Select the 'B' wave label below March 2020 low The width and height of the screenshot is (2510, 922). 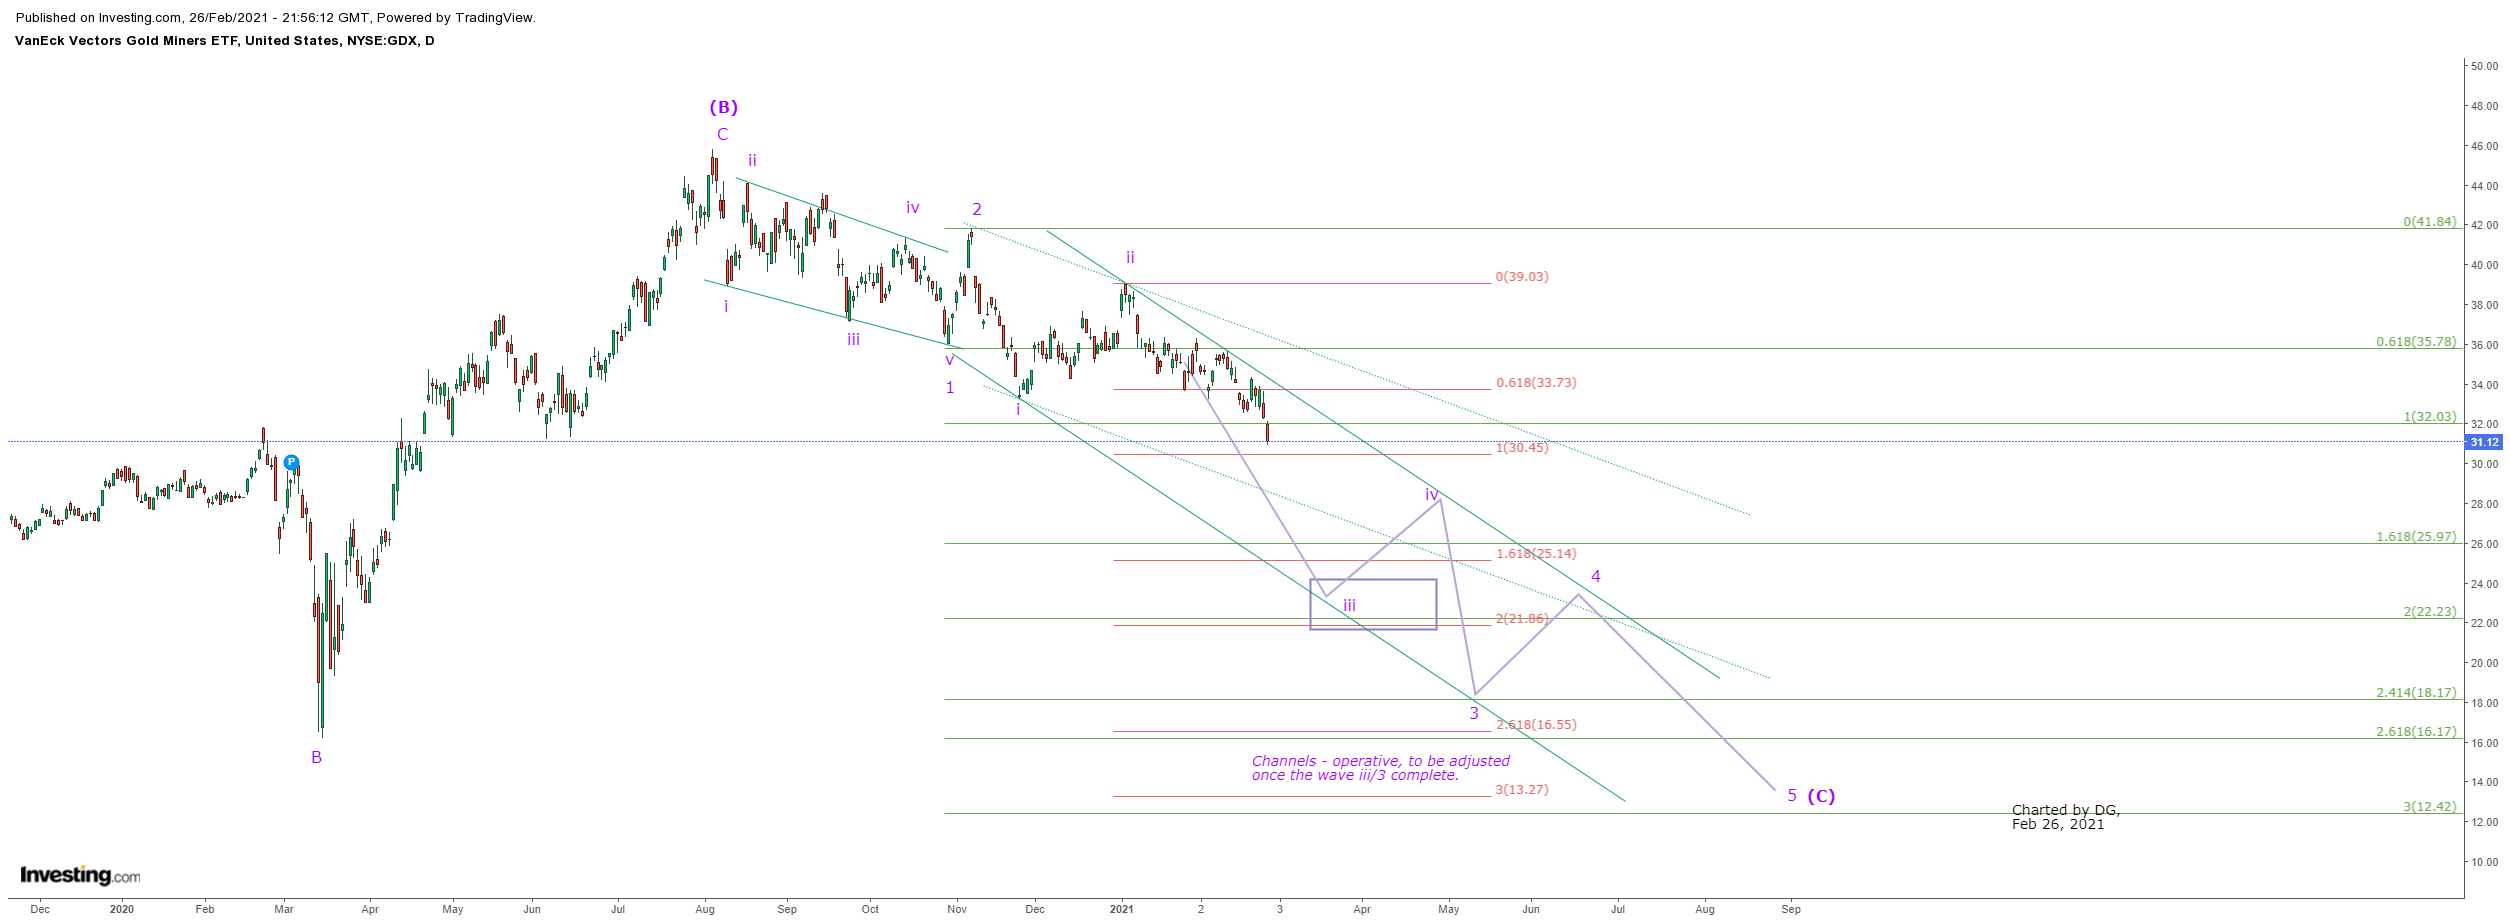(316, 758)
